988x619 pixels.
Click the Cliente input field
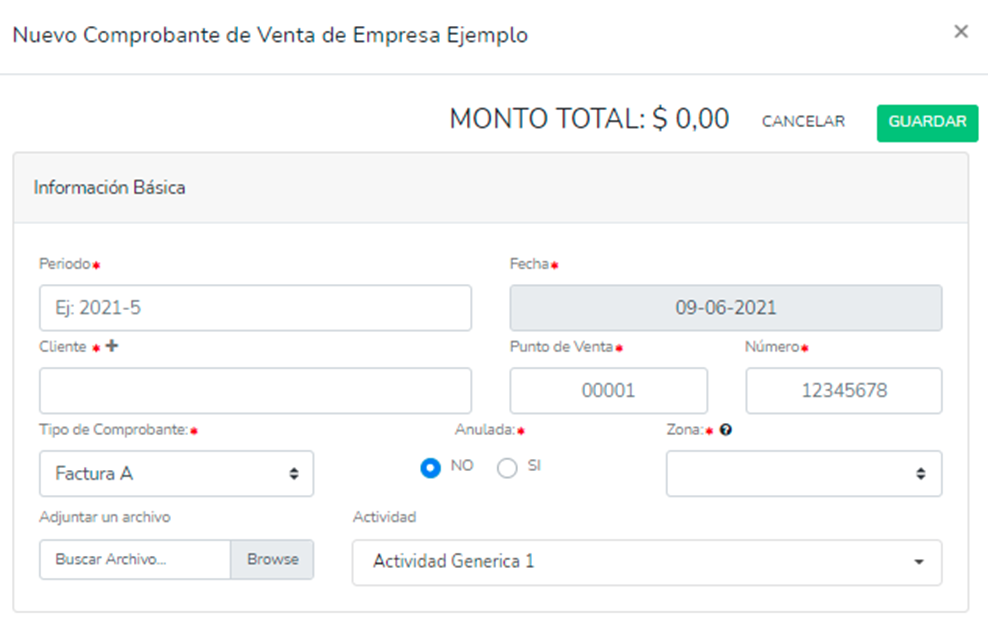(255, 390)
